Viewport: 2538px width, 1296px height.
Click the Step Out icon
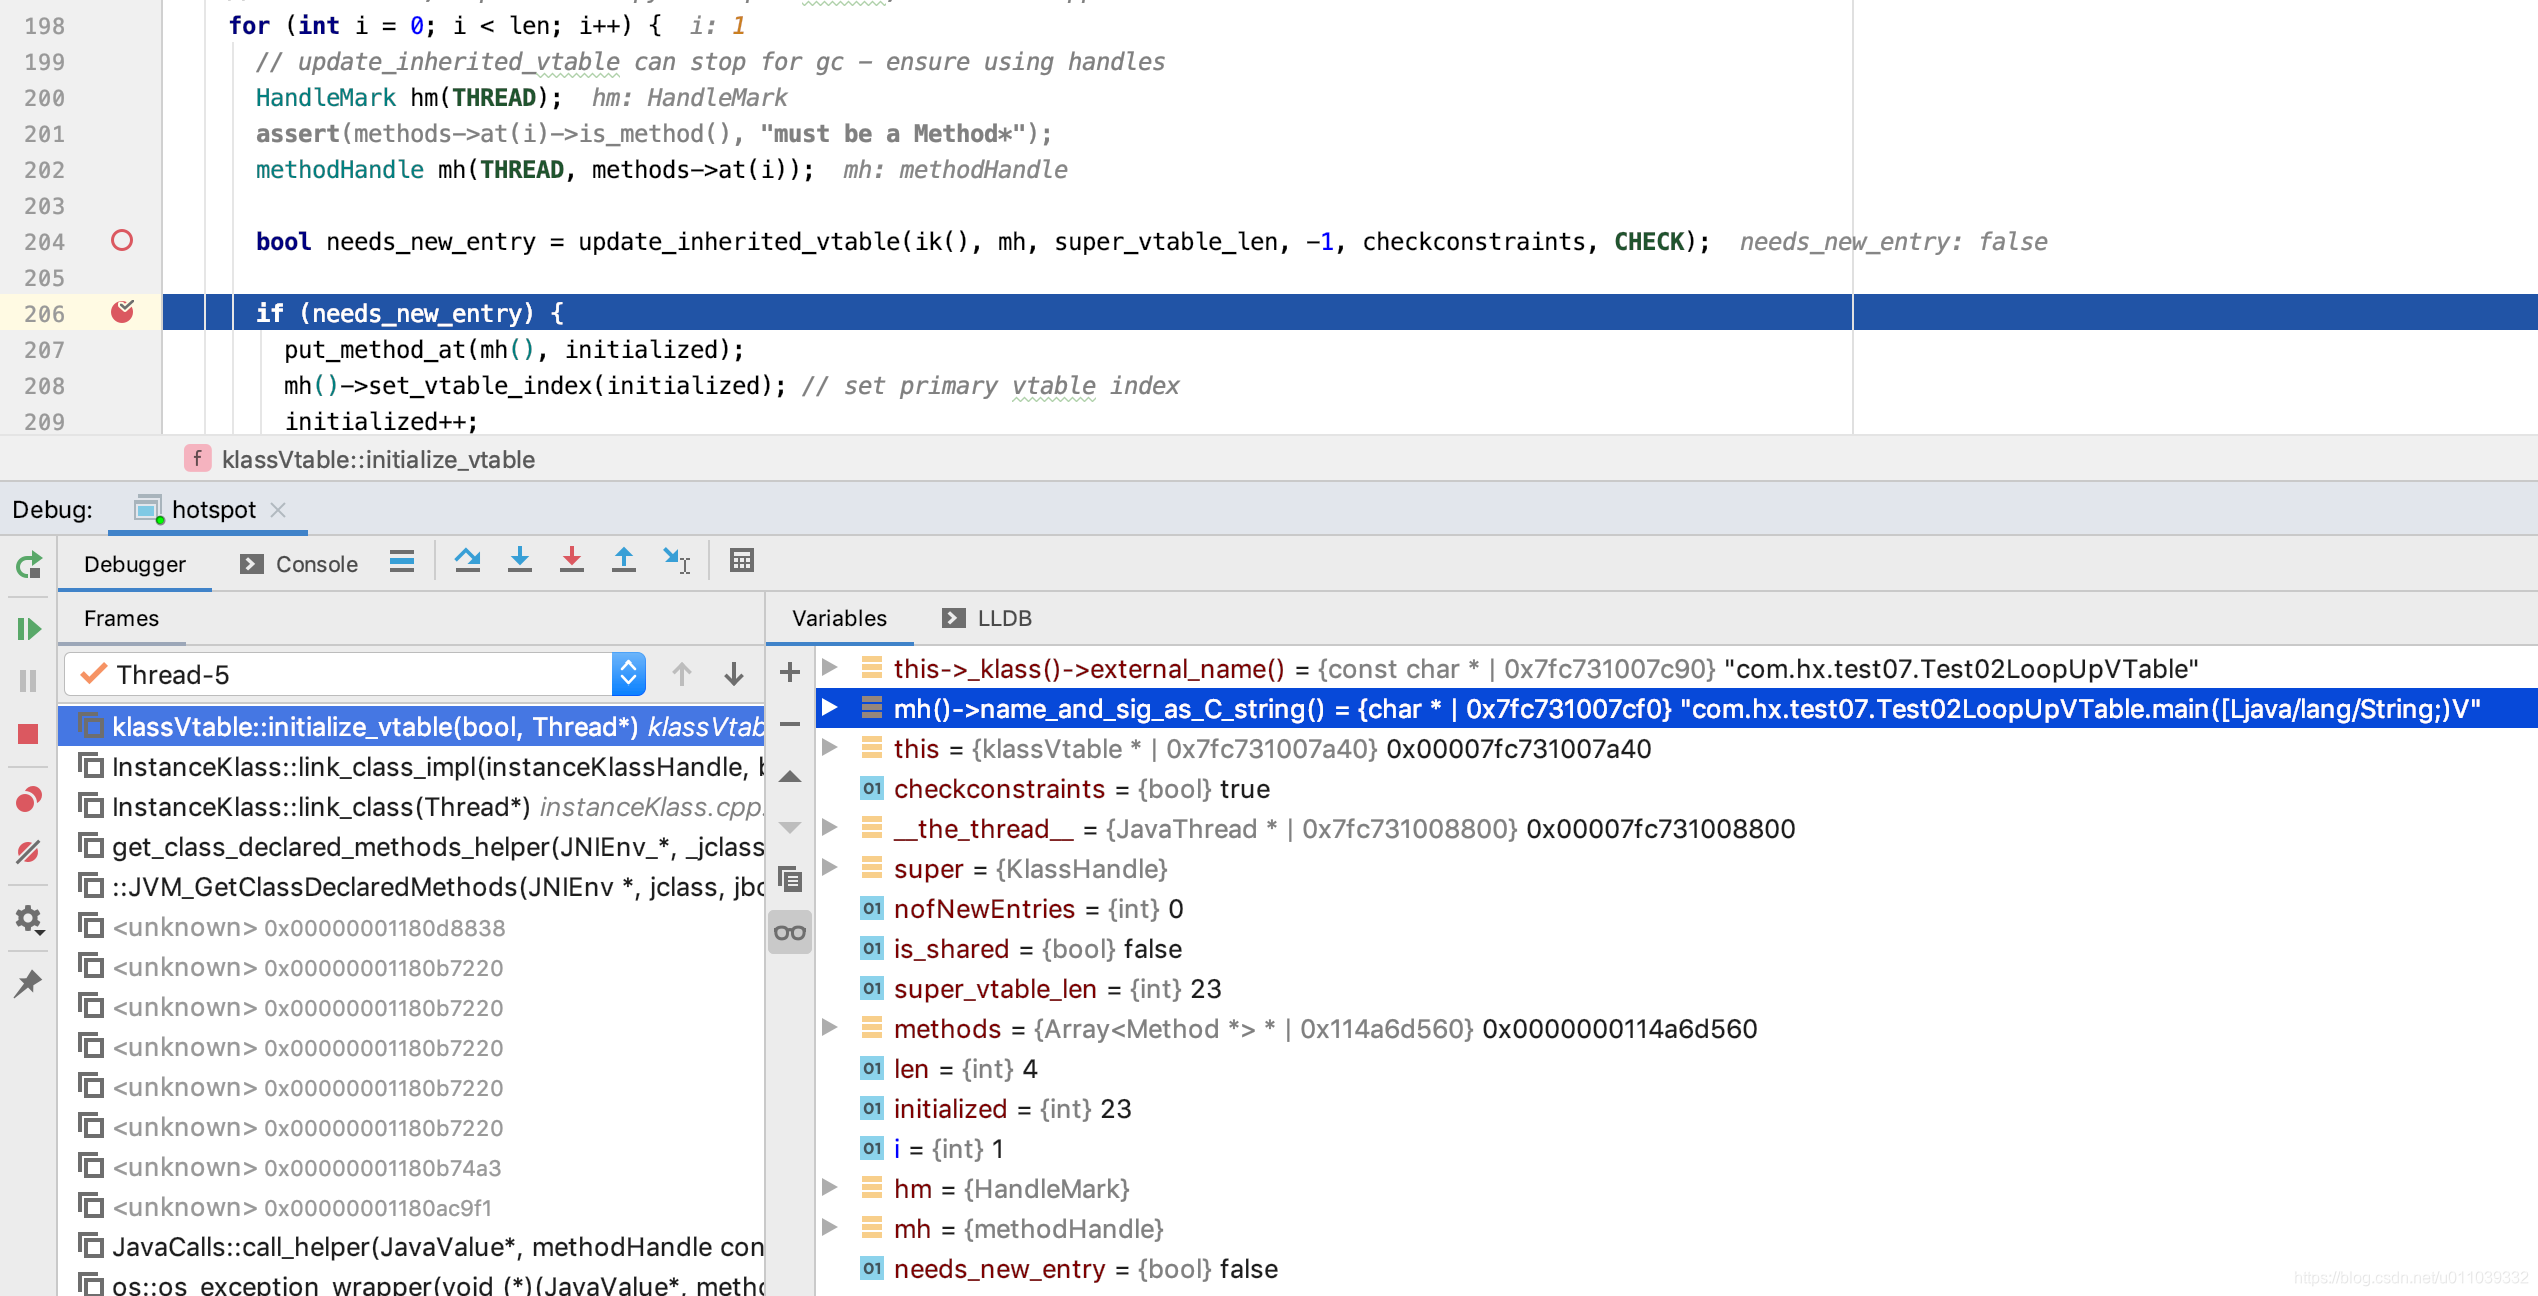623,561
